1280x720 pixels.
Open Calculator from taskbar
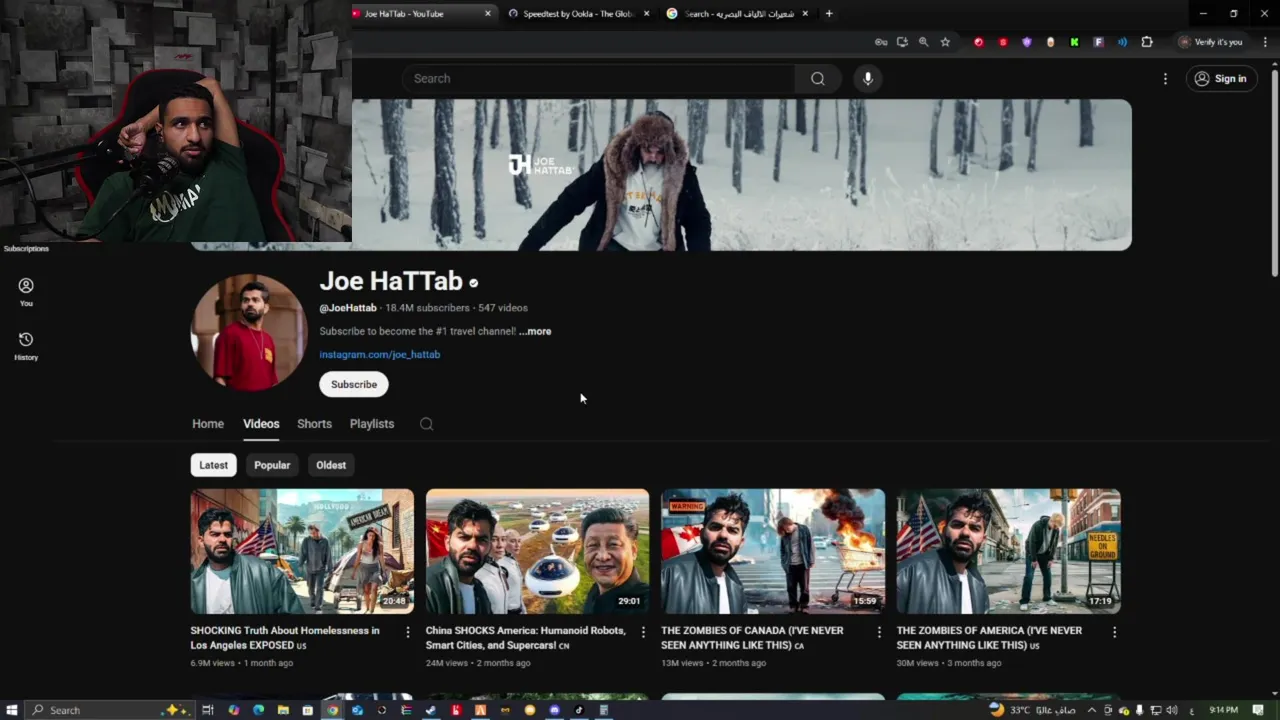(x=604, y=710)
